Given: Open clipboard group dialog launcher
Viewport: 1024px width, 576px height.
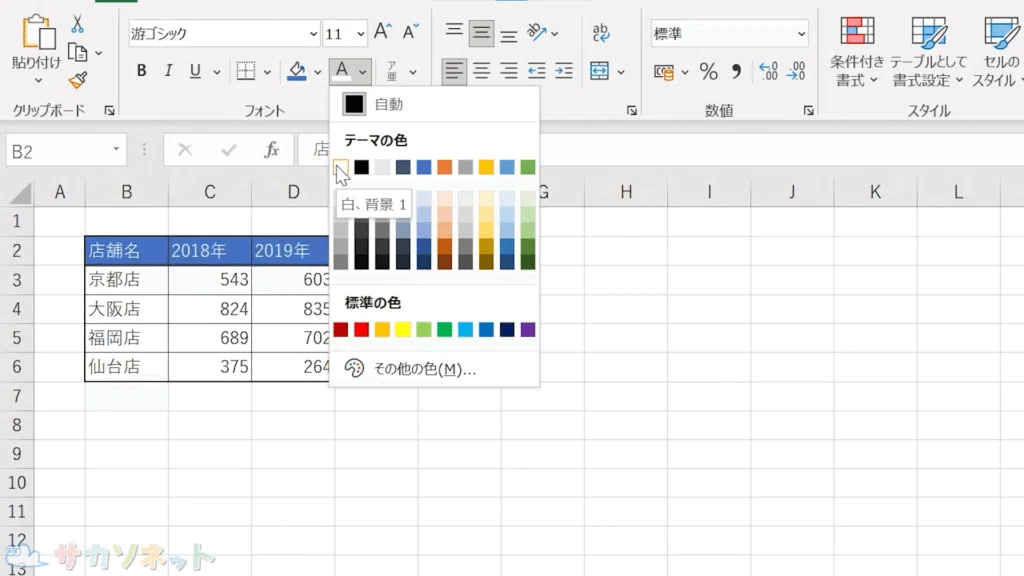Looking at the screenshot, I should tap(110, 111).
